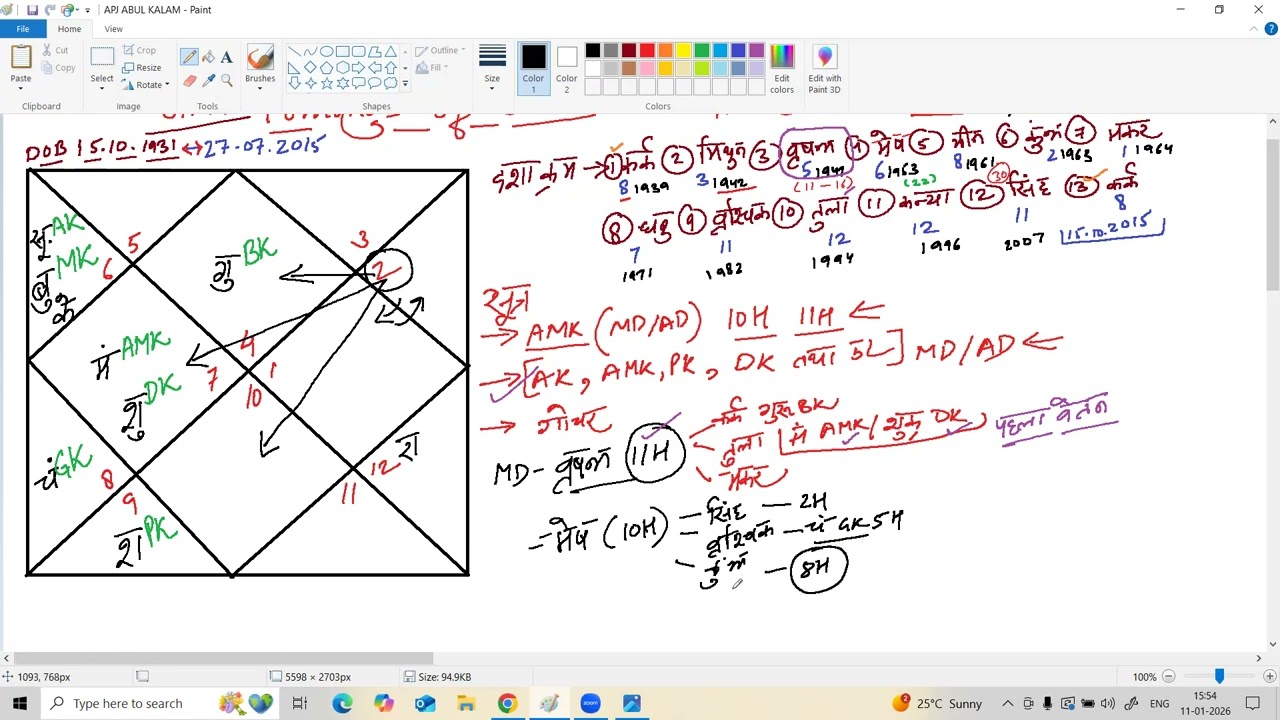Image resolution: width=1280 pixels, height=720 pixels.
Task: Open the notification center icon
Action: click(x=1251, y=703)
